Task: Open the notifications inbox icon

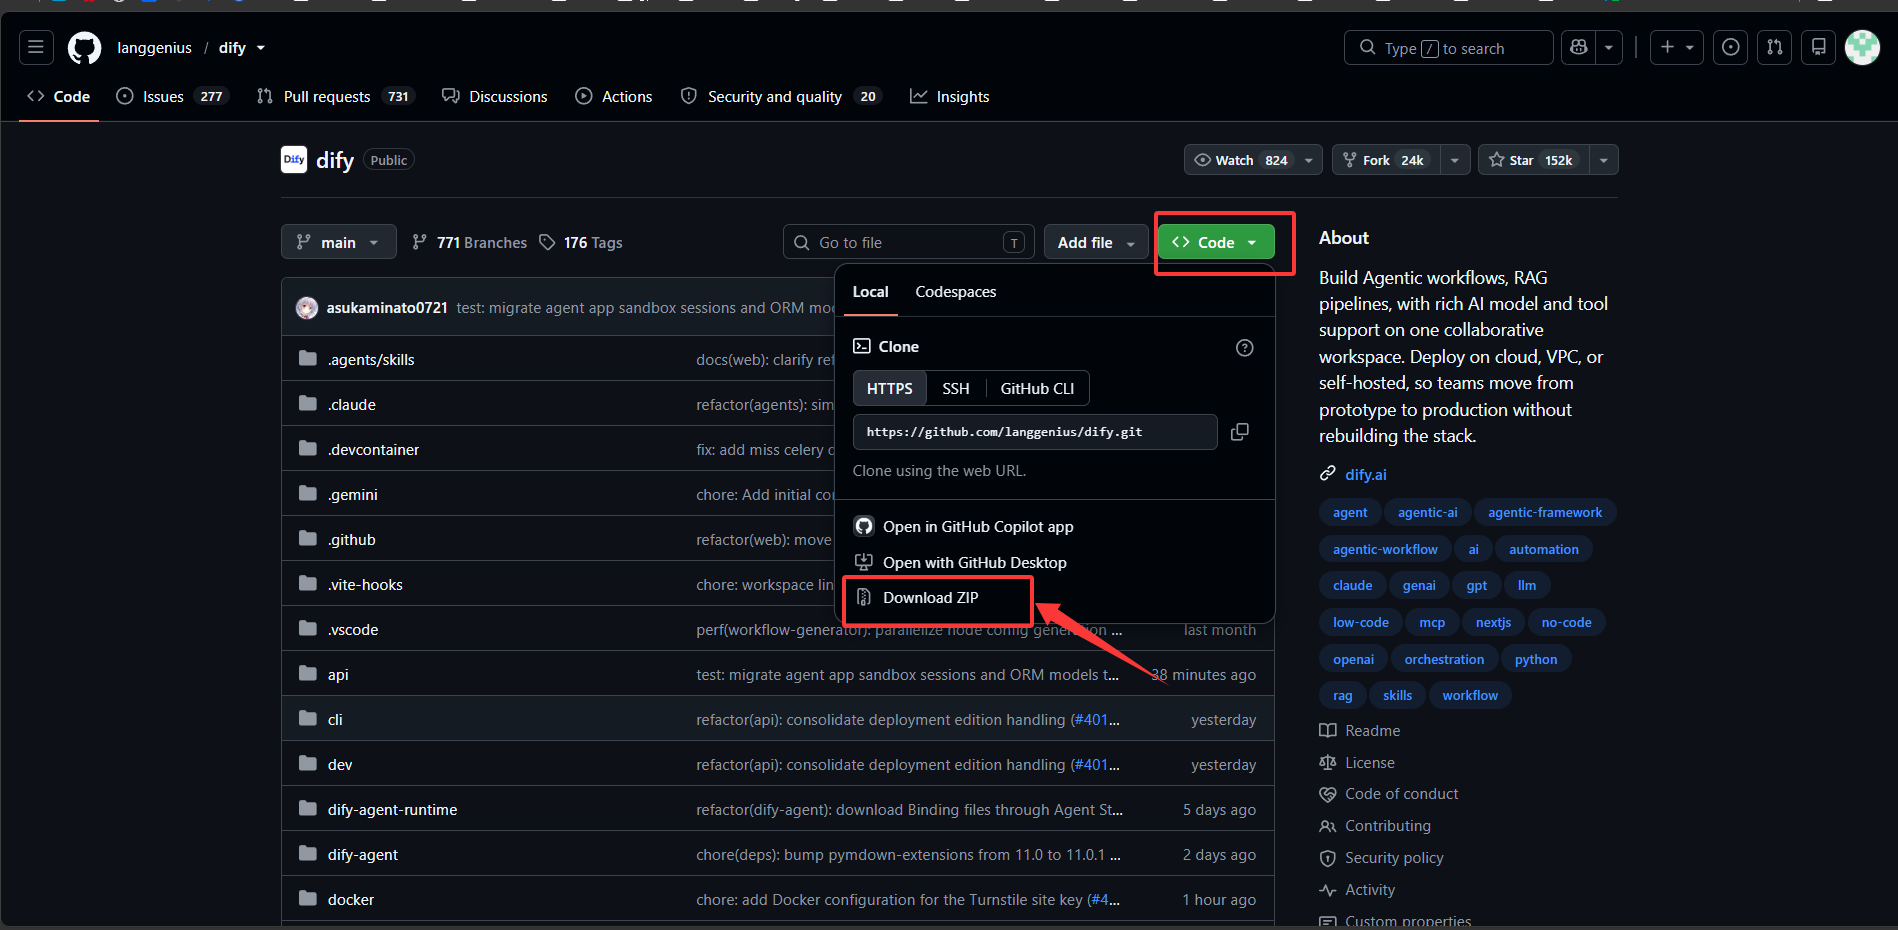Action: (x=1819, y=47)
